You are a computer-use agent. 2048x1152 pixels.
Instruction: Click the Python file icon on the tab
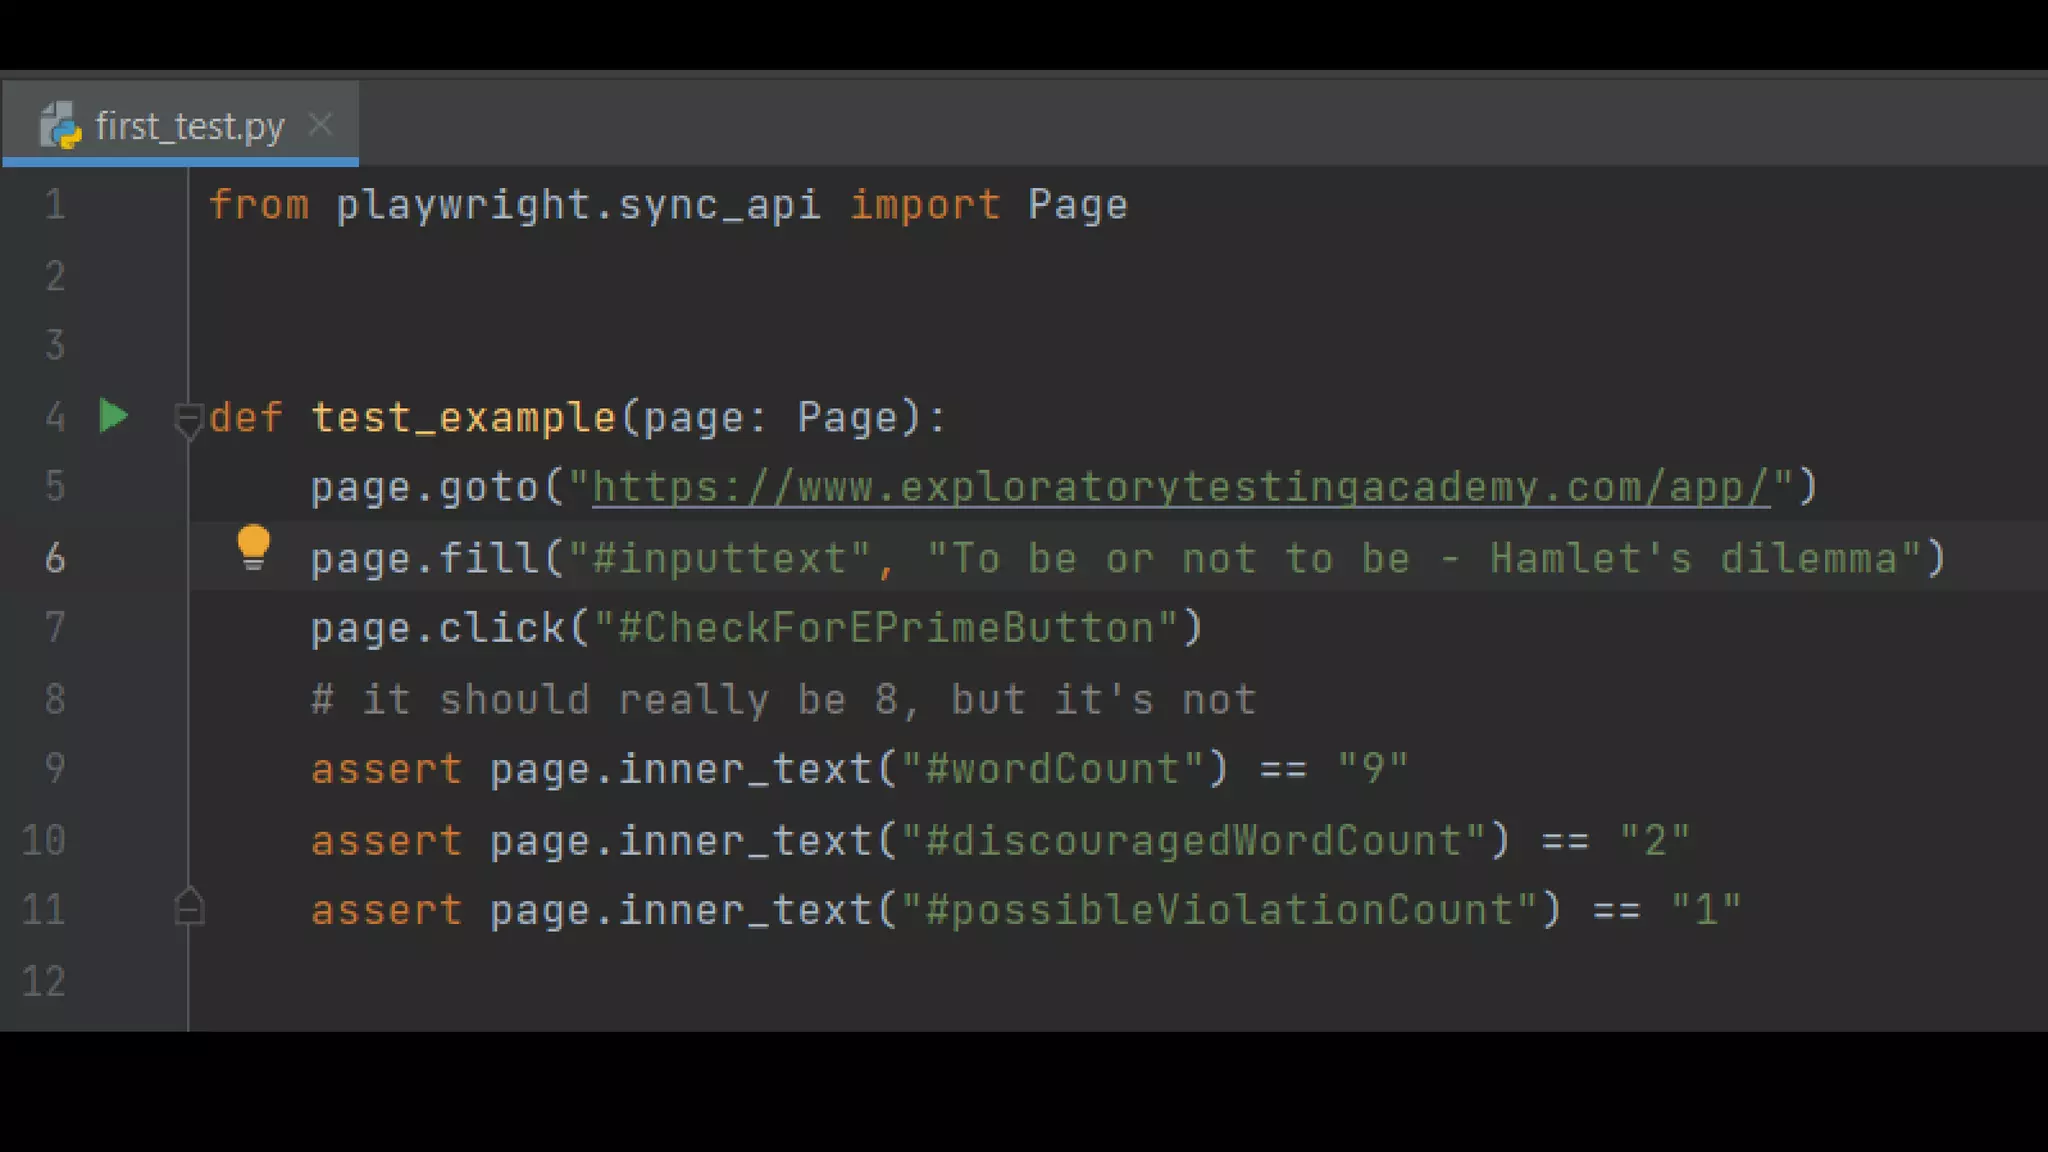(60, 126)
